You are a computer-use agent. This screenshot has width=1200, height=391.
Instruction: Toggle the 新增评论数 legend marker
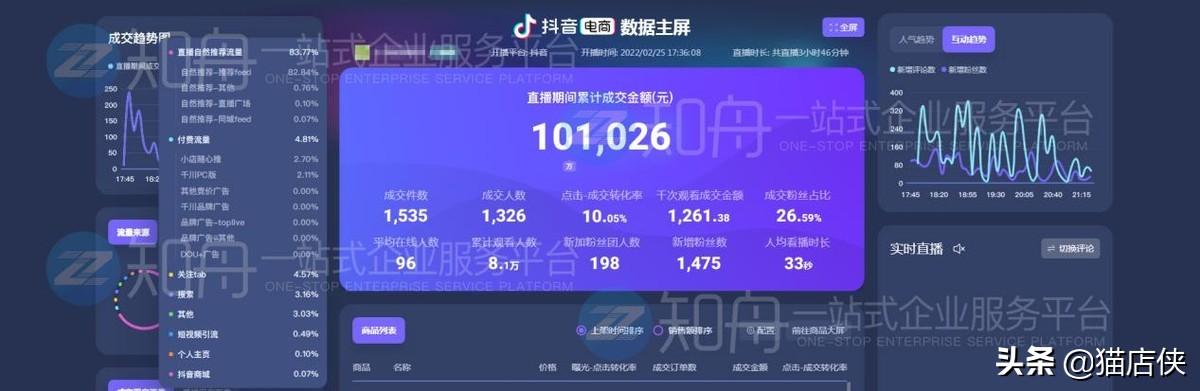point(892,69)
